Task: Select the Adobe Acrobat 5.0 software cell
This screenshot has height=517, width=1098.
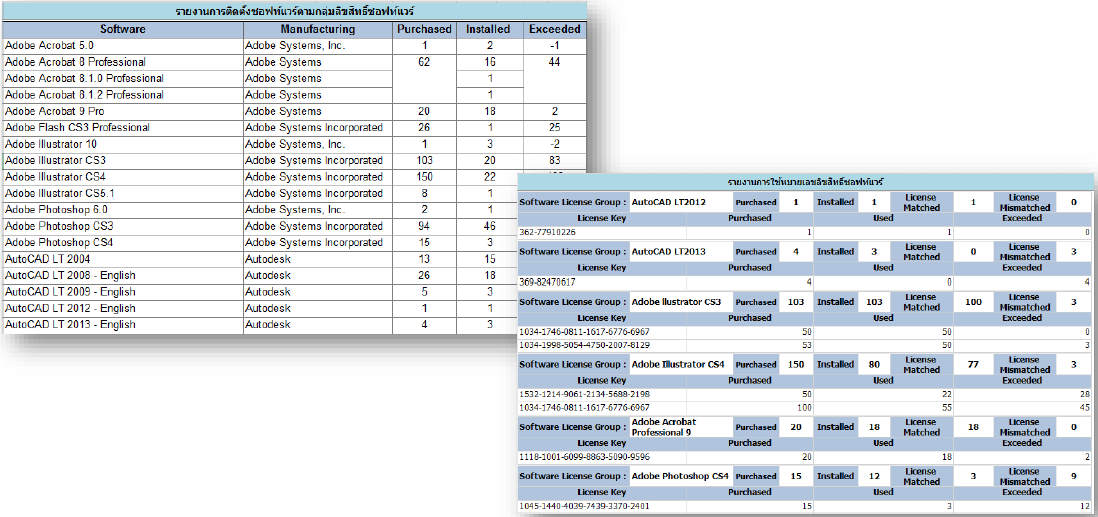Action: pos(123,46)
